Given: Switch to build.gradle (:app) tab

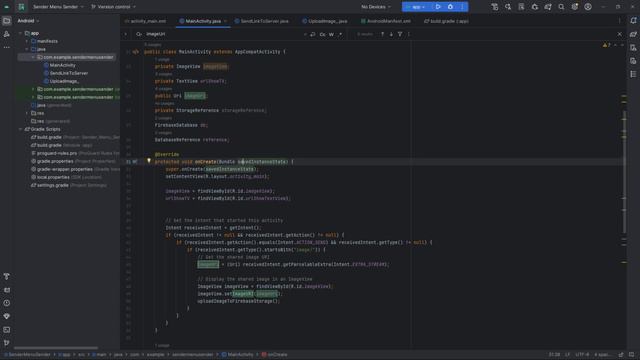Looking at the screenshot, I should (446, 21).
